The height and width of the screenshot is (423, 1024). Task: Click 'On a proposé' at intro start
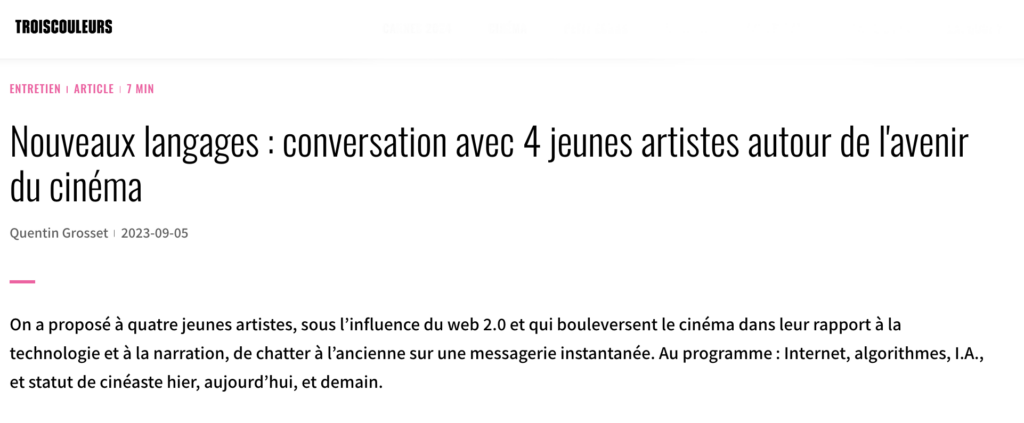[57, 326]
